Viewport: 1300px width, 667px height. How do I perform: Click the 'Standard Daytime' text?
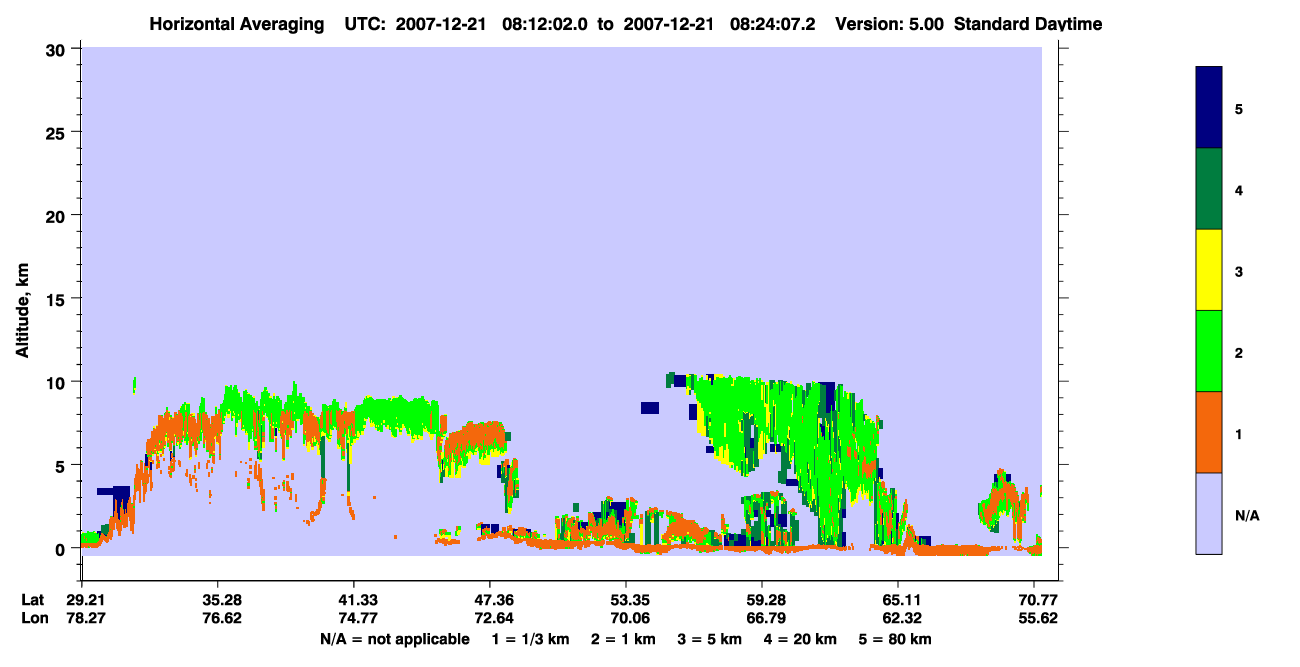point(1028,24)
